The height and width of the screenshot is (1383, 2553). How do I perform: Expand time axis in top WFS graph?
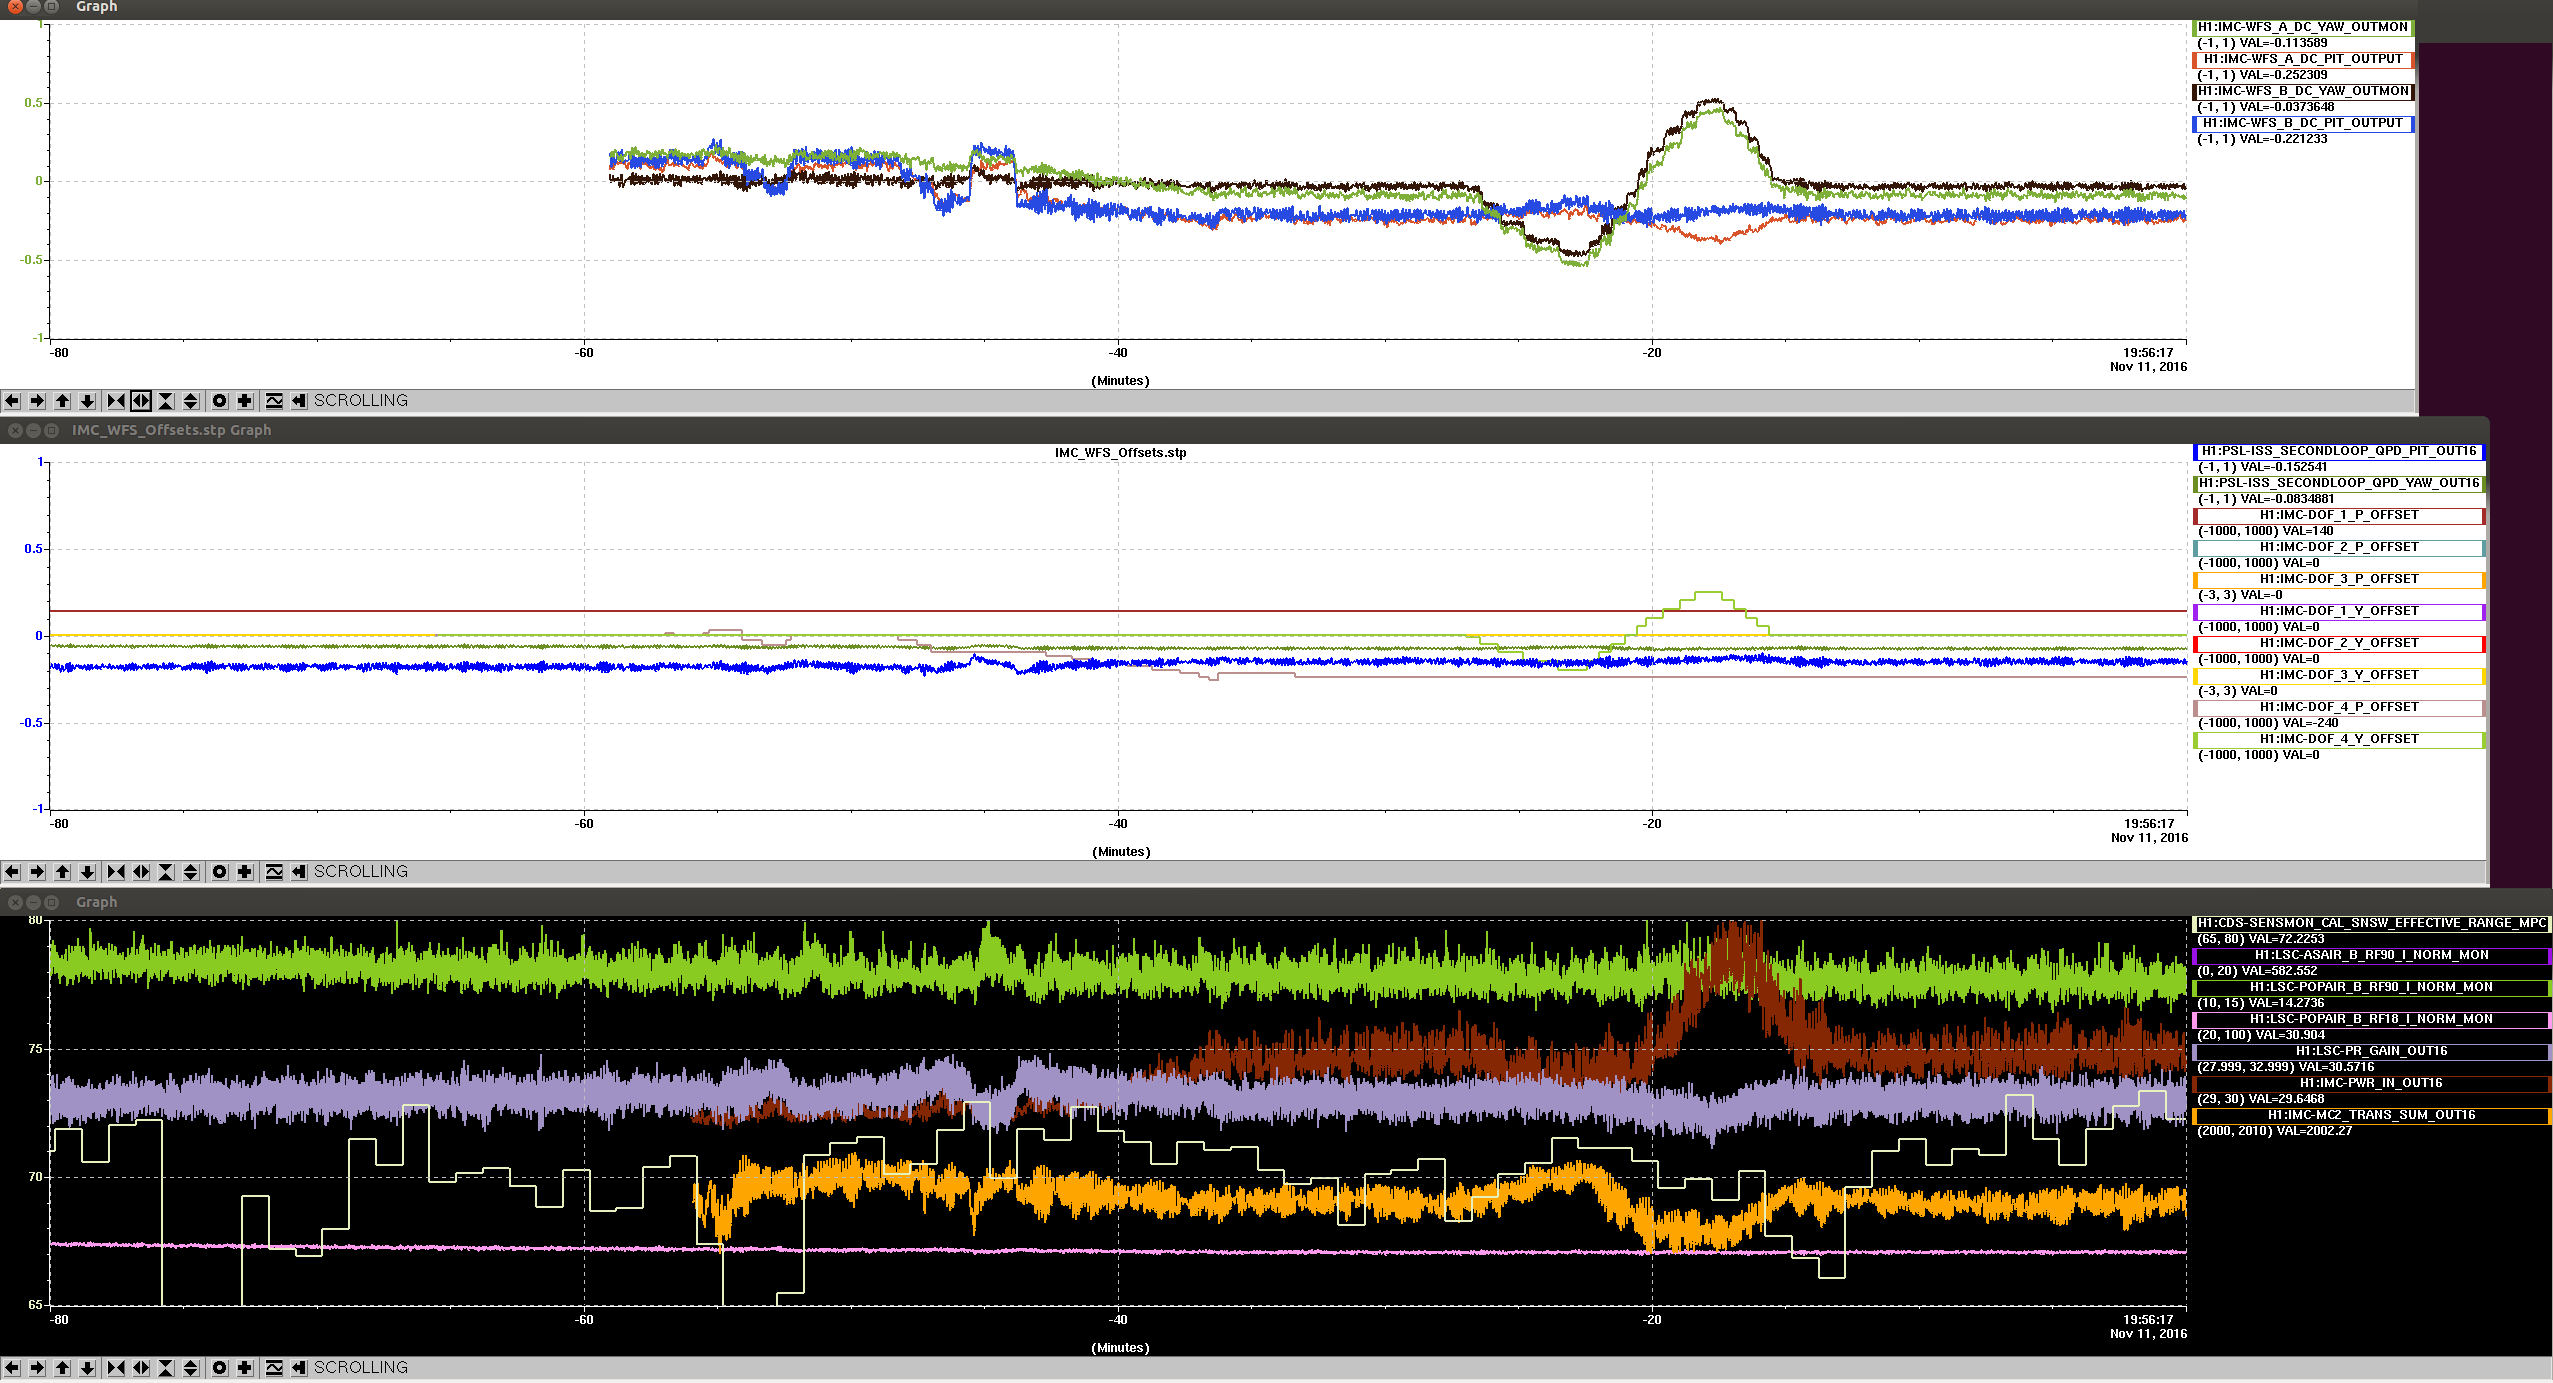[141, 401]
